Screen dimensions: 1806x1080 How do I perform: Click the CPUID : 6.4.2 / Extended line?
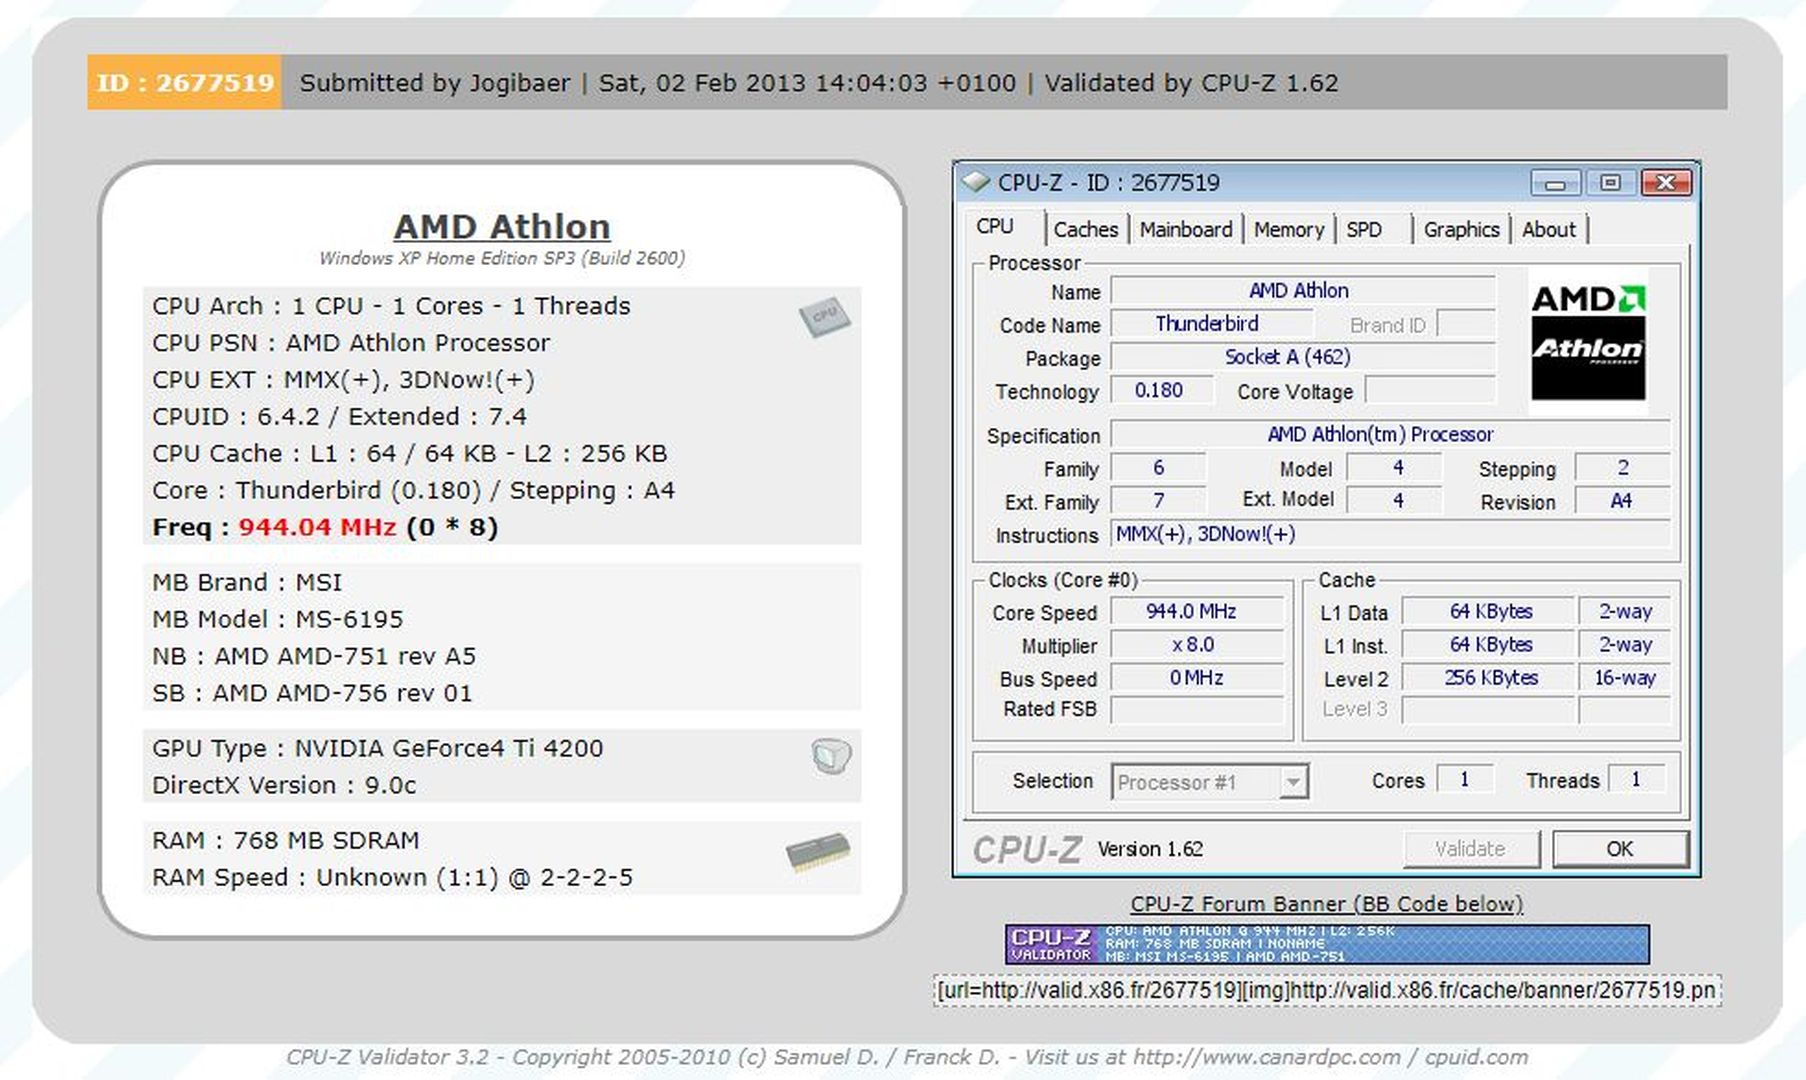coord(339,416)
